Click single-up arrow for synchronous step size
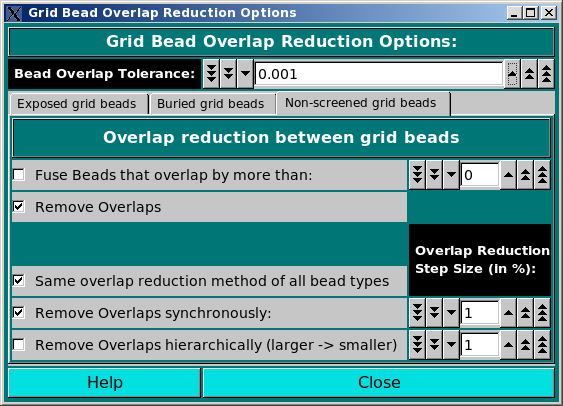This screenshot has width=563, height=406. click(x=508, y=313)
